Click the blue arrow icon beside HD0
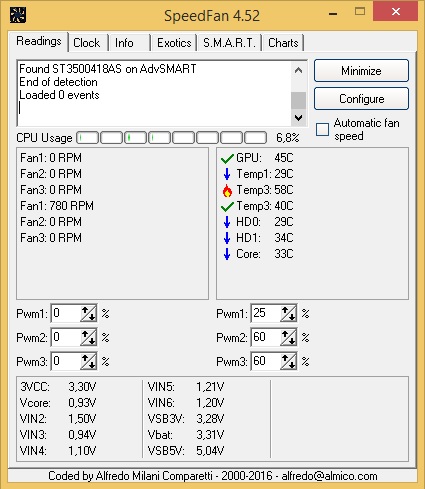Screen dimensions: 425x489 [x=227, y=222]
